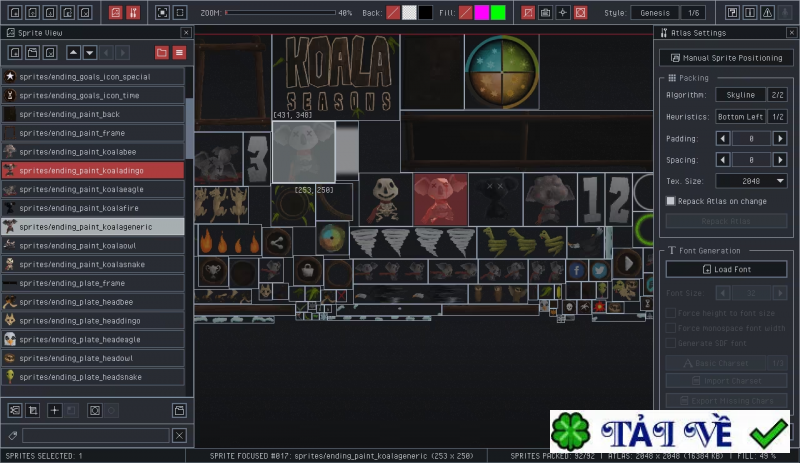Click the empty frame view icon beside the Zoom label

point(180,12)
